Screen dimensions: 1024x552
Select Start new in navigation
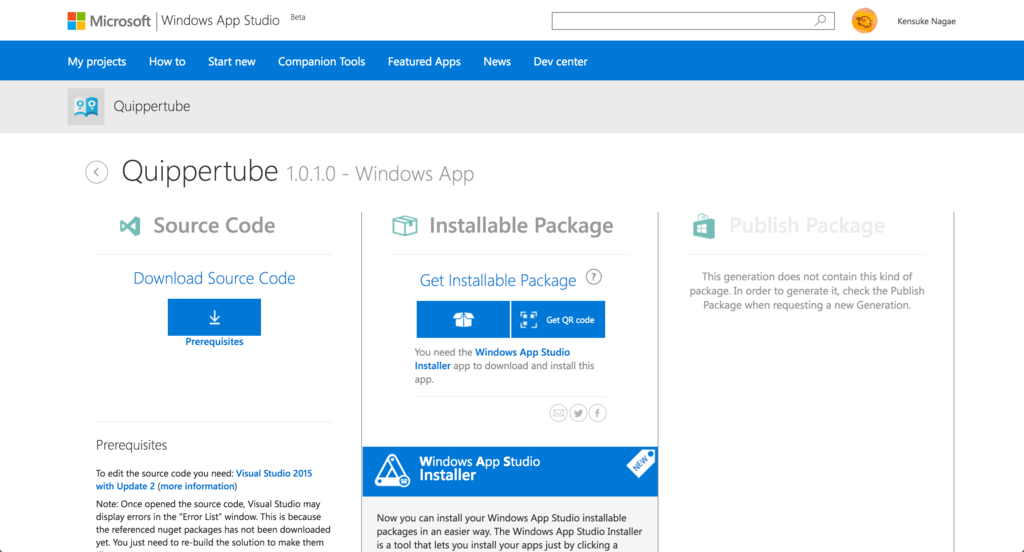232,61
